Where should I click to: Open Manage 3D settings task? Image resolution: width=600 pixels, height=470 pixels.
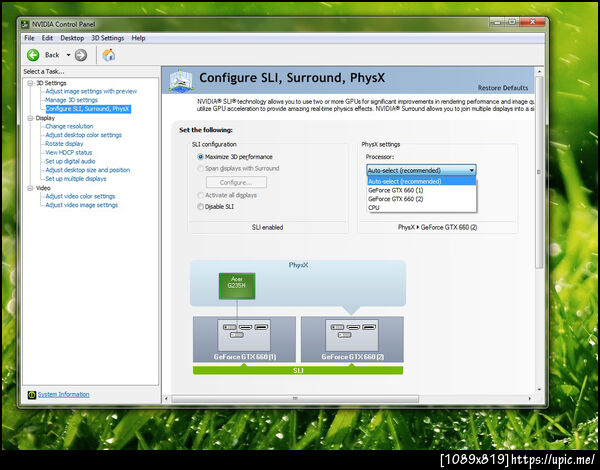(72, 100)
